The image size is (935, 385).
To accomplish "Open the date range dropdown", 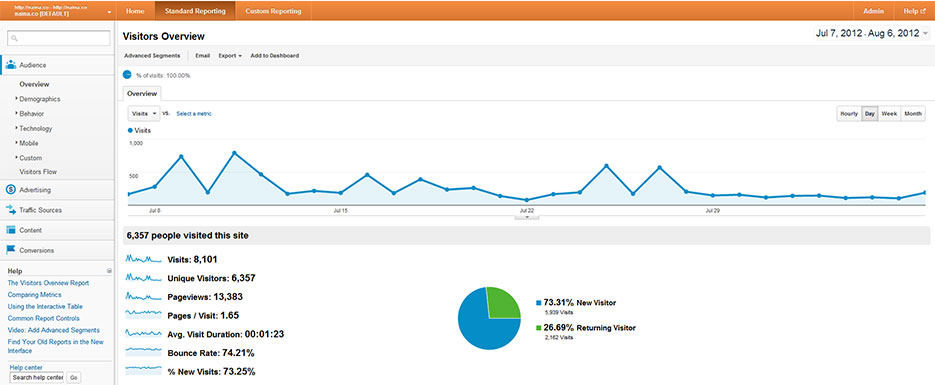I will pos(871,34).
